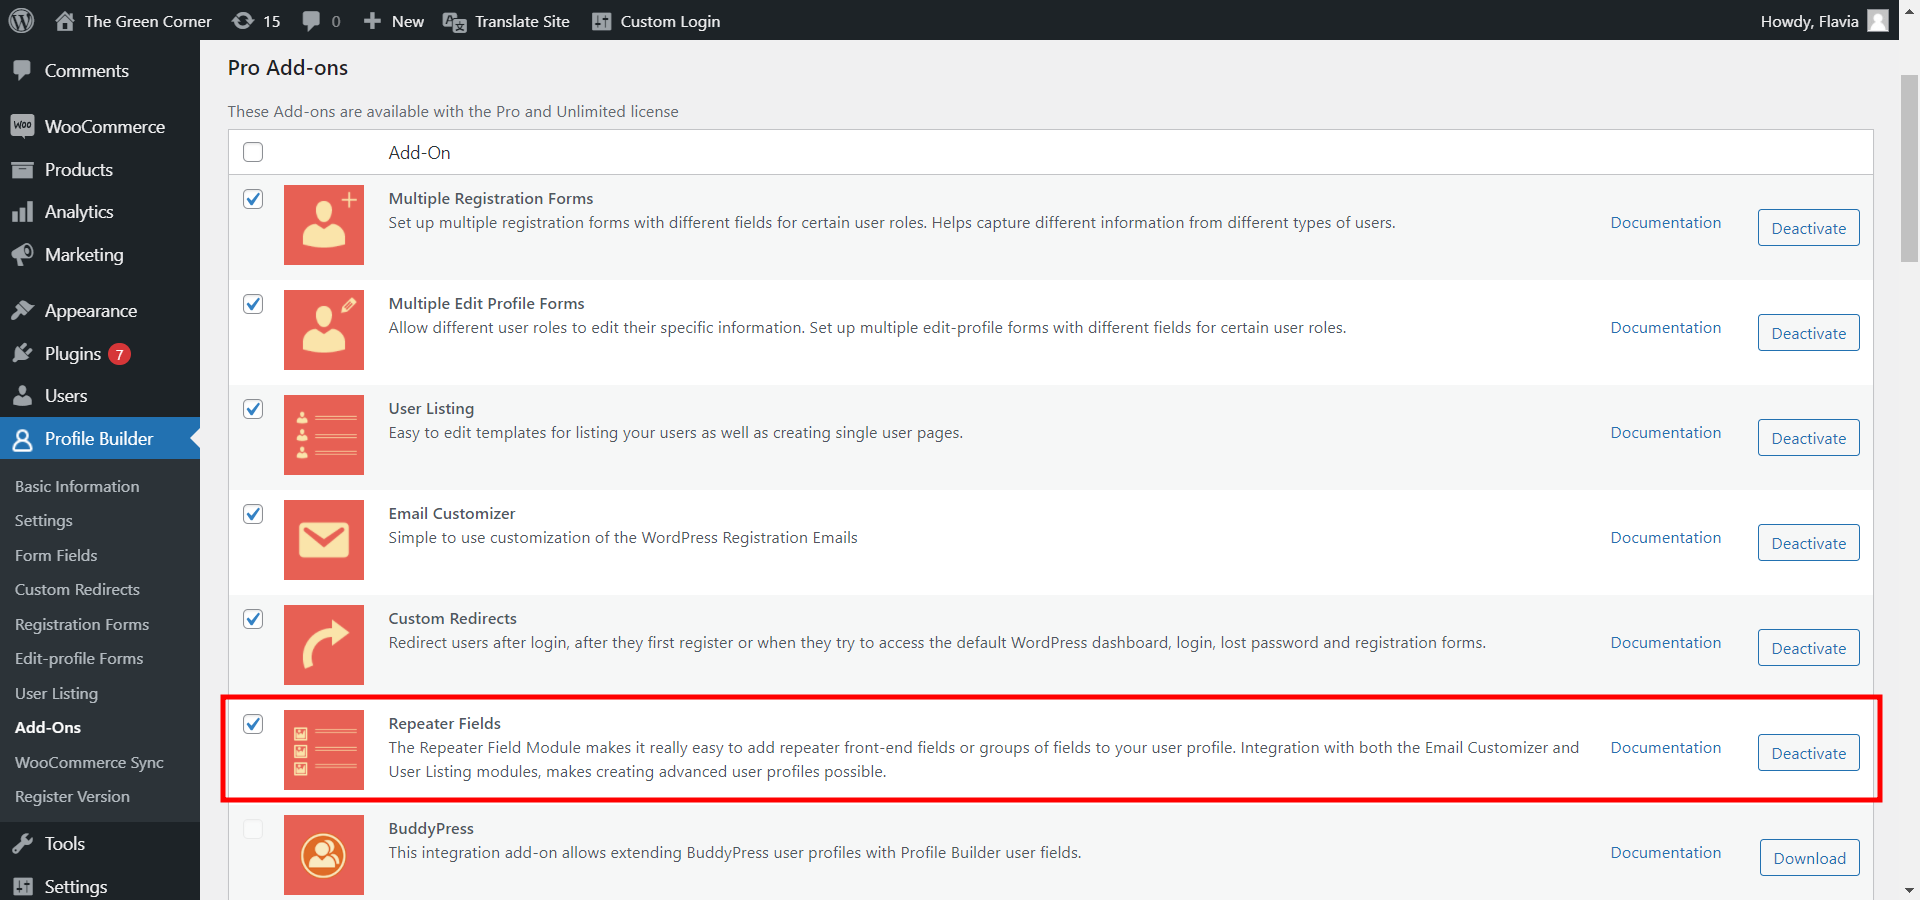
Task: Click the Email Customizer envelope icon
Action: coord(324,540)
